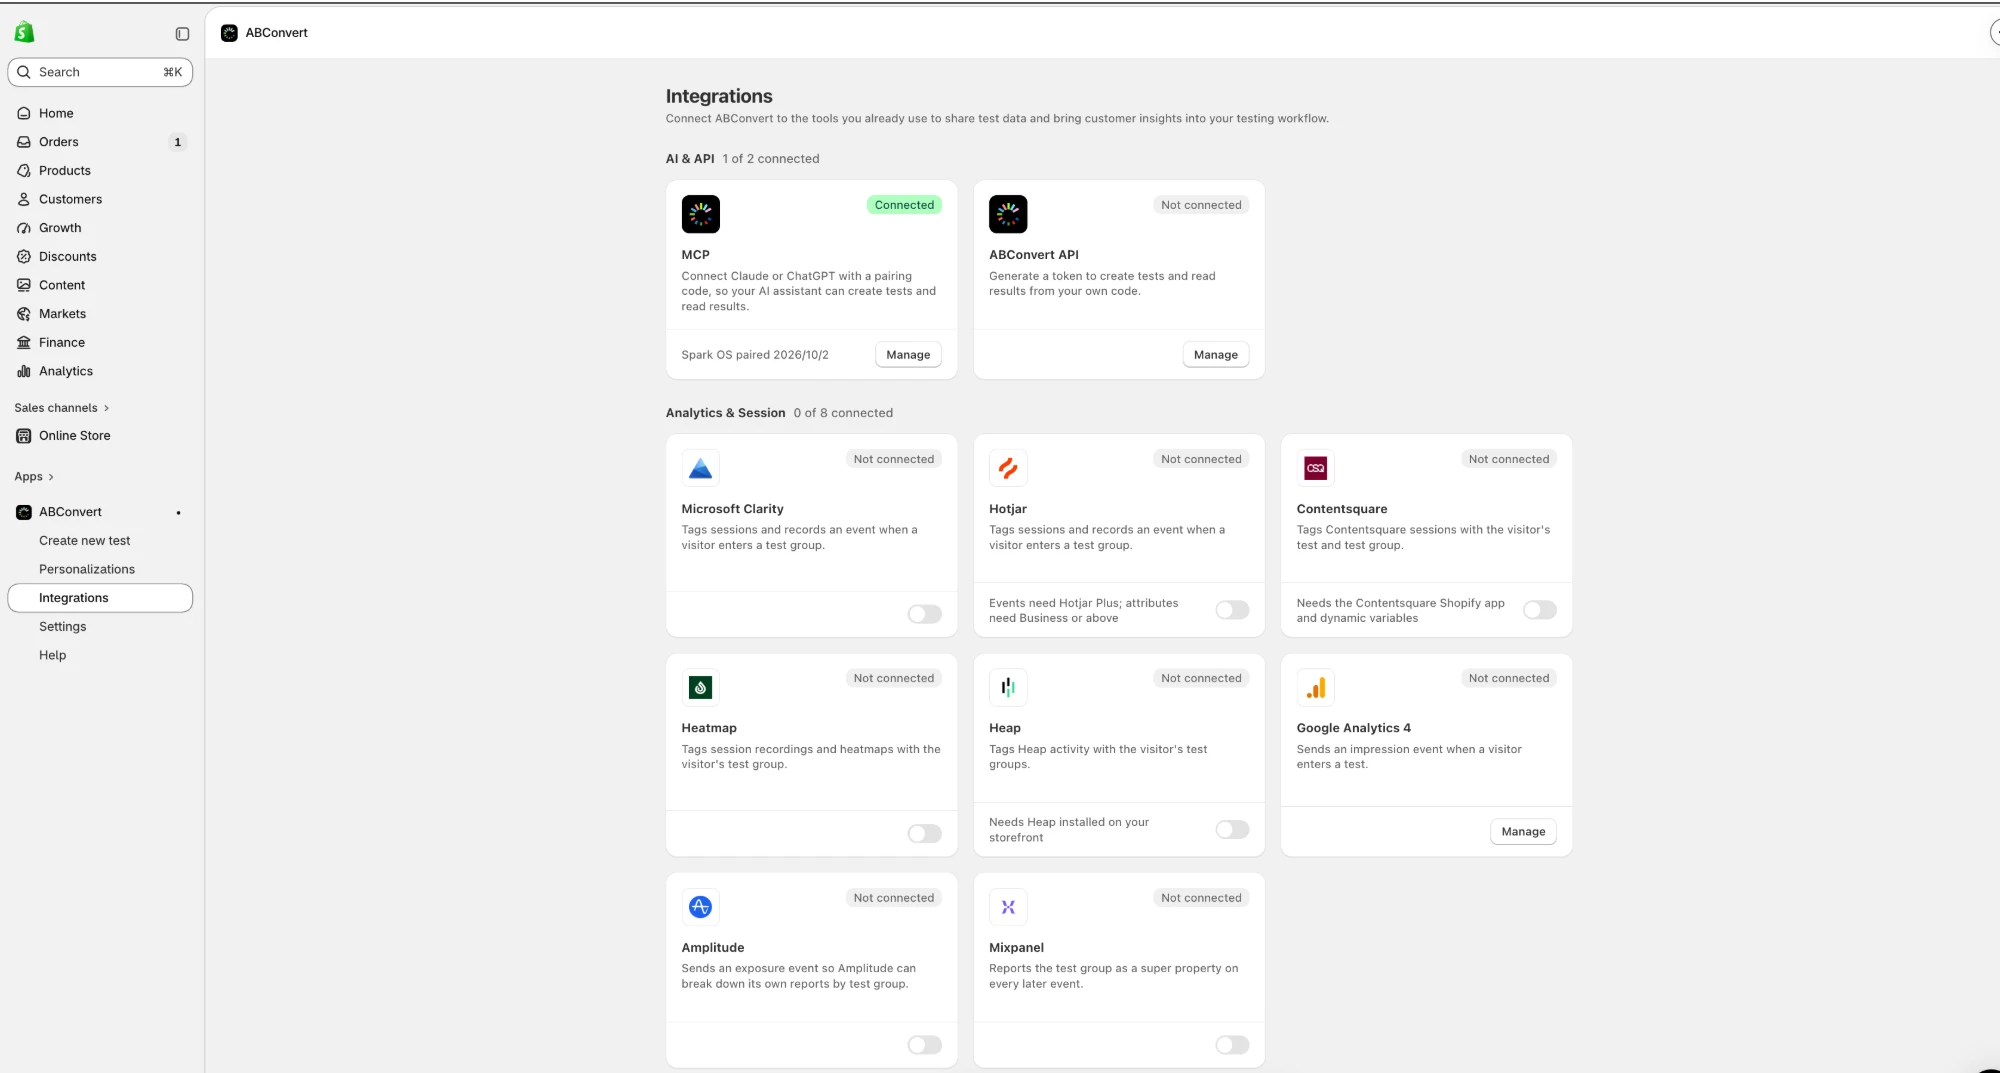Click the Contentsquare logo
The height and width of the screenshot is (1073, 2000).
(1316, 468)
